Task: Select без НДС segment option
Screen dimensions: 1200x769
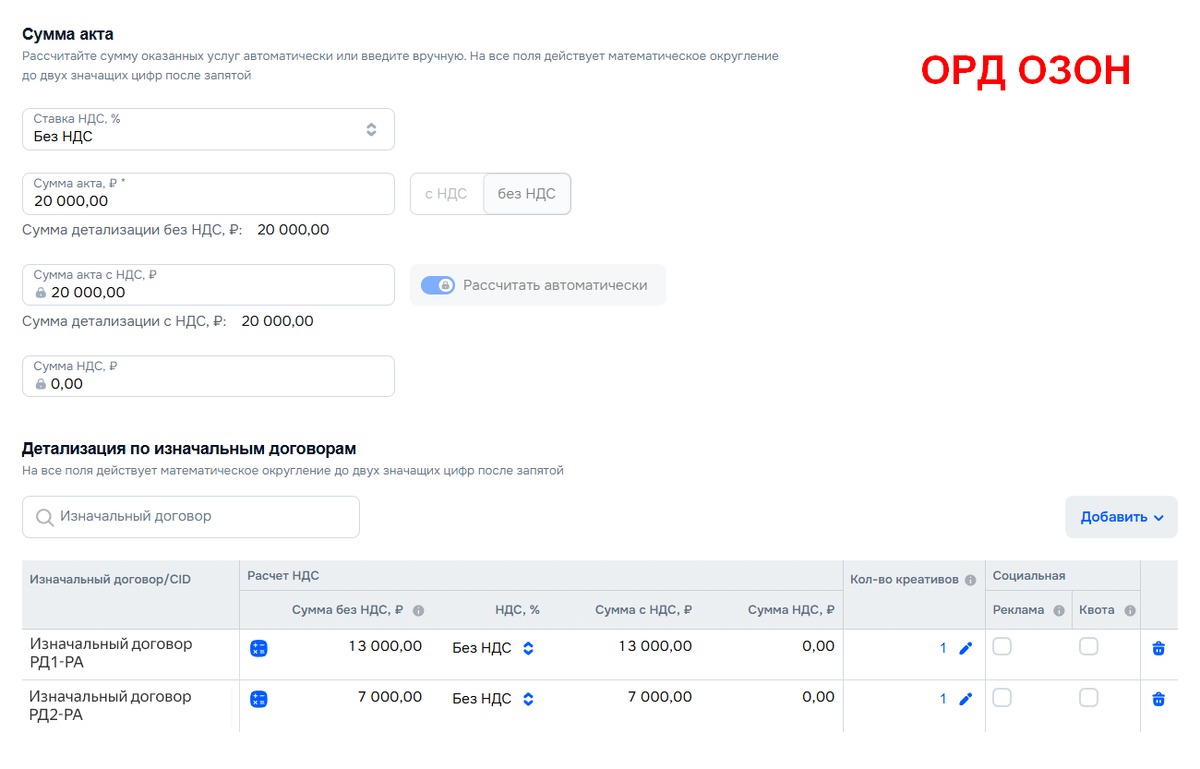Action: point(527,194)
